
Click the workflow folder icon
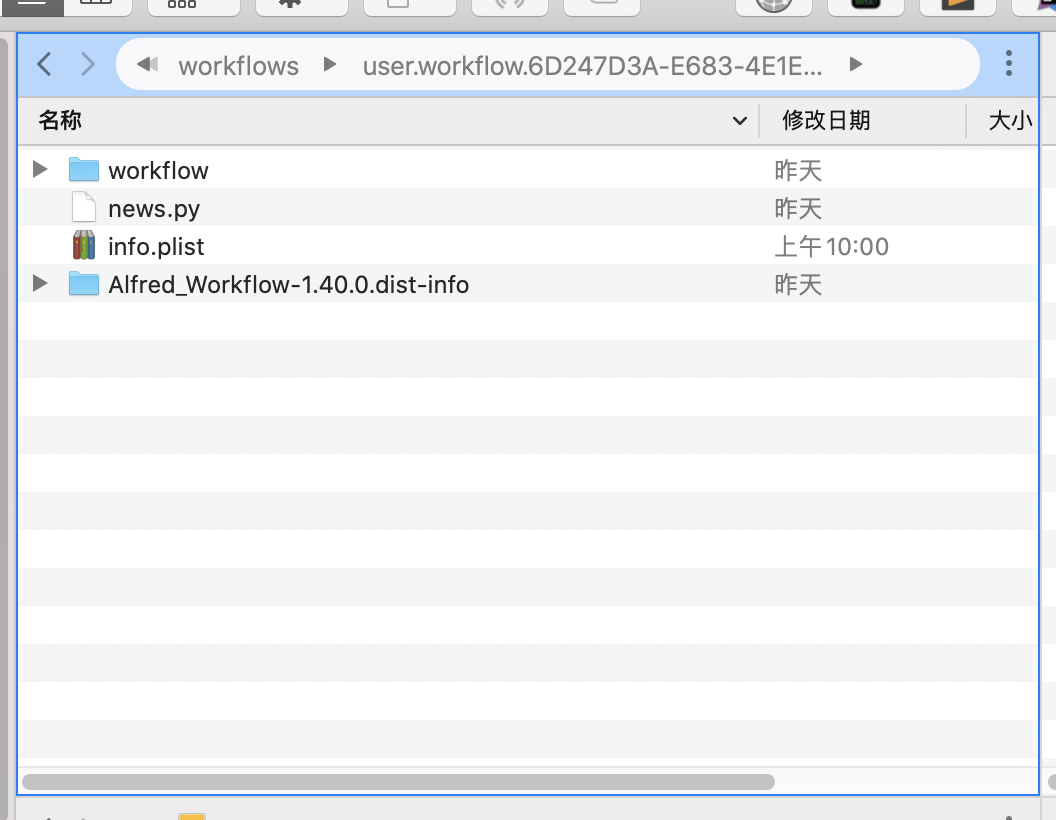(x=84, y=170)
